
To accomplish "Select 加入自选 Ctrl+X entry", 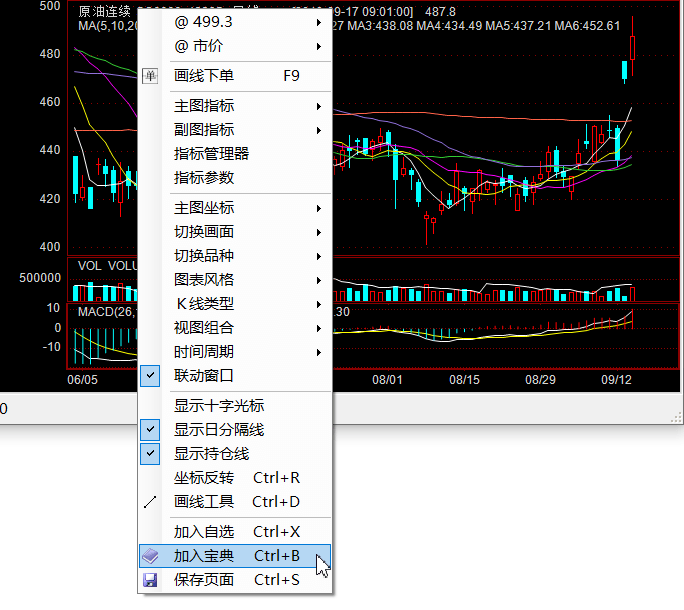I will [236, 532].
